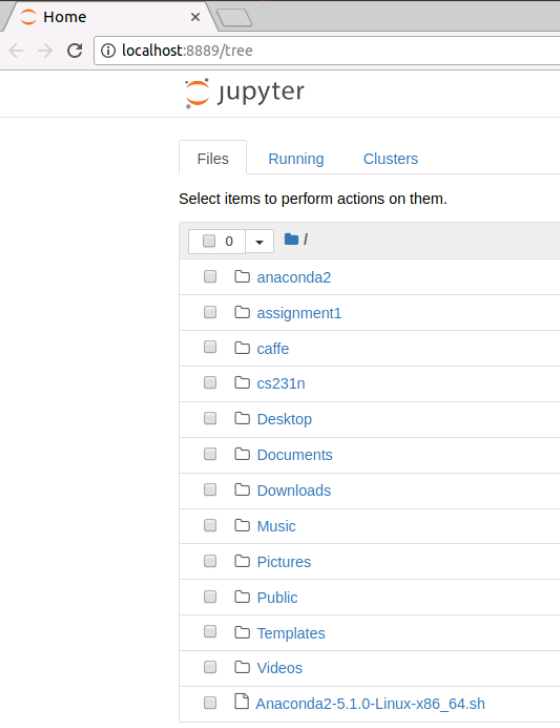Click the file icon beside Anaconda2-5.1.0-Linux-x86_64.sh
This screenshot has height=728, width=560.
(241, 701)
